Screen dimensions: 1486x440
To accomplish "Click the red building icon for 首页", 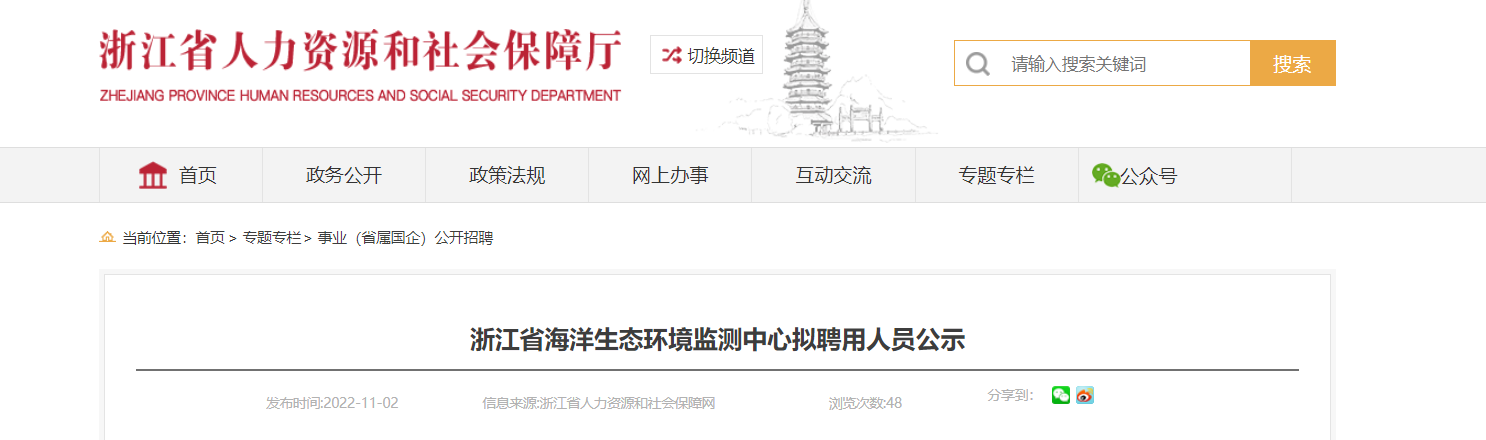I will [x=153, y=175].
